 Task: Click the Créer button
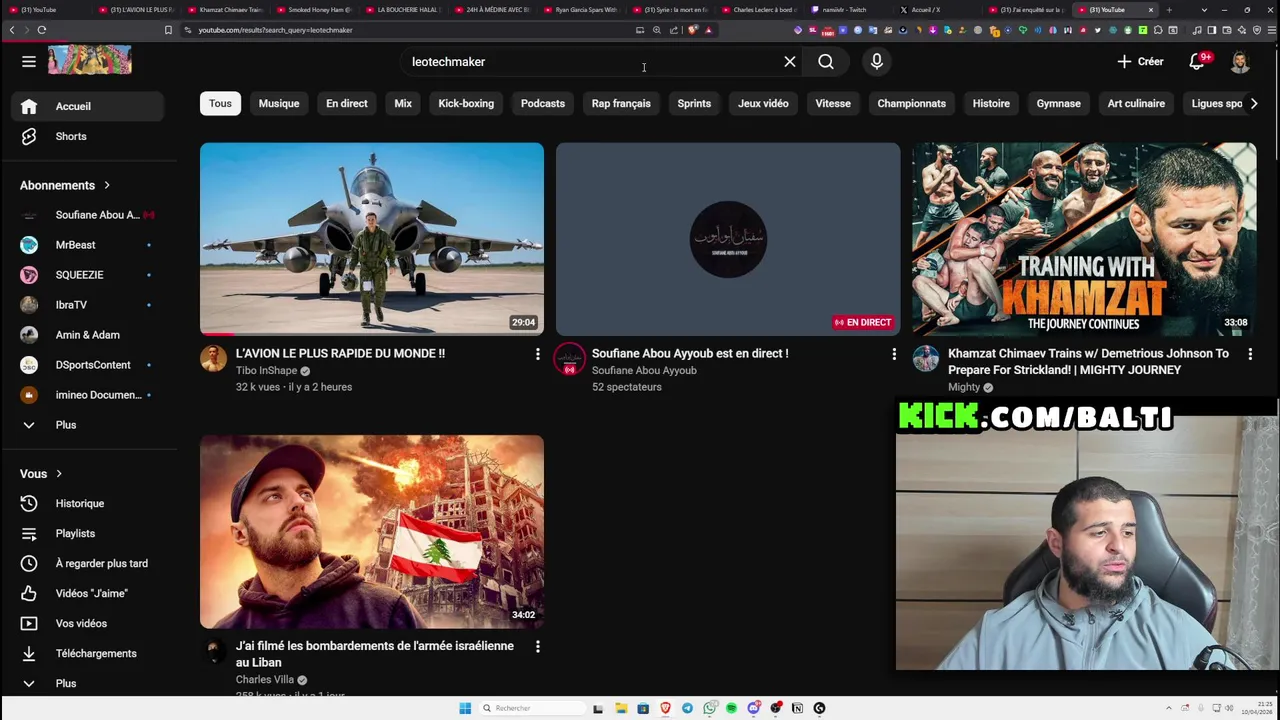point(1141,62)
